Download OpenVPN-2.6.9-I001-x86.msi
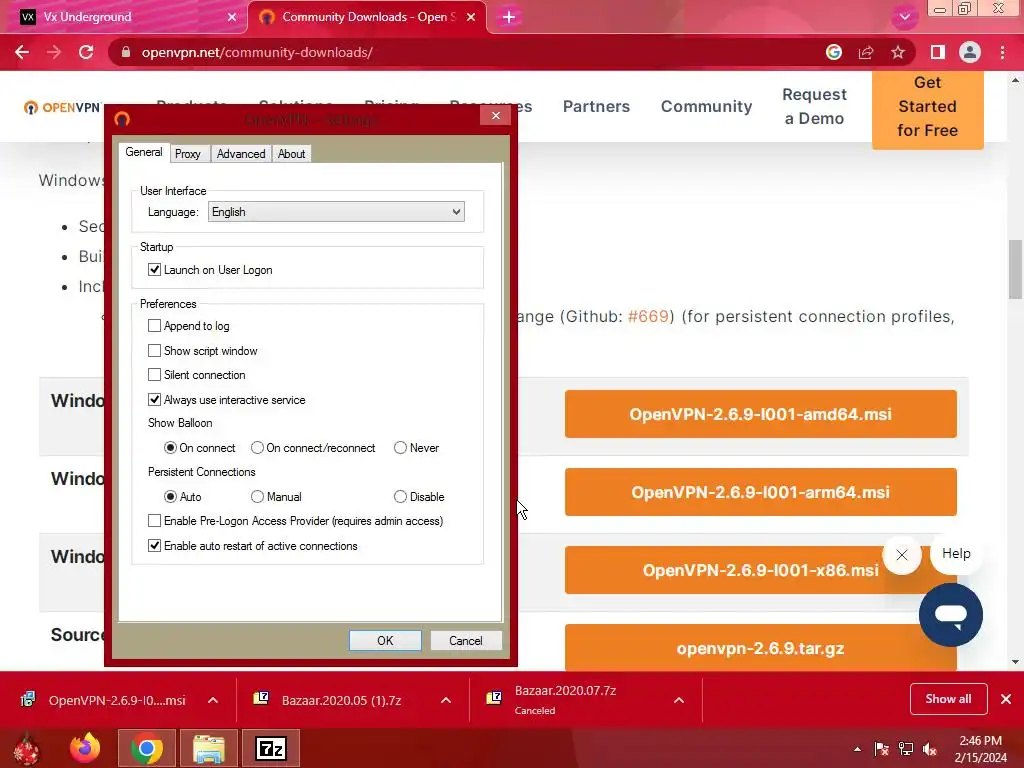 pos(760,570)
